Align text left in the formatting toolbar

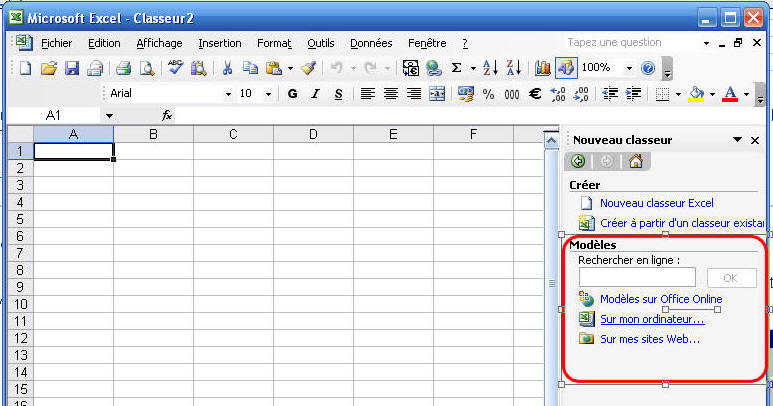(x=367, y=94)
